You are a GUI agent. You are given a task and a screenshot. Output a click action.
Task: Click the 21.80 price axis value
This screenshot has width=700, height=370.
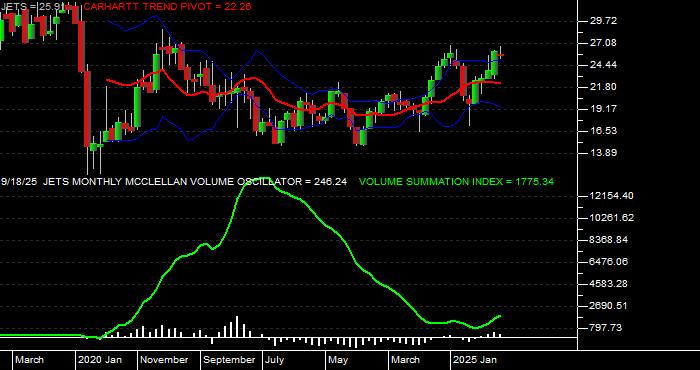click(603, 87)
